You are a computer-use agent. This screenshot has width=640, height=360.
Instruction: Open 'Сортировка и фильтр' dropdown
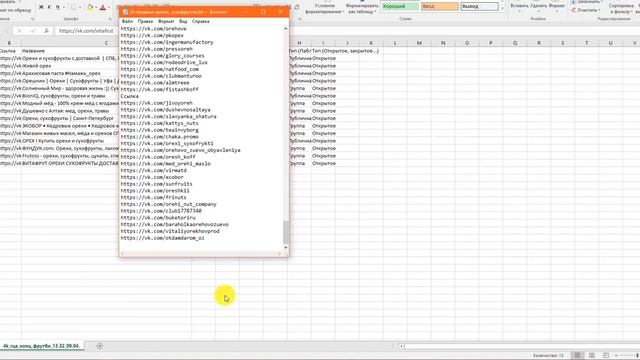coord(621,9)
